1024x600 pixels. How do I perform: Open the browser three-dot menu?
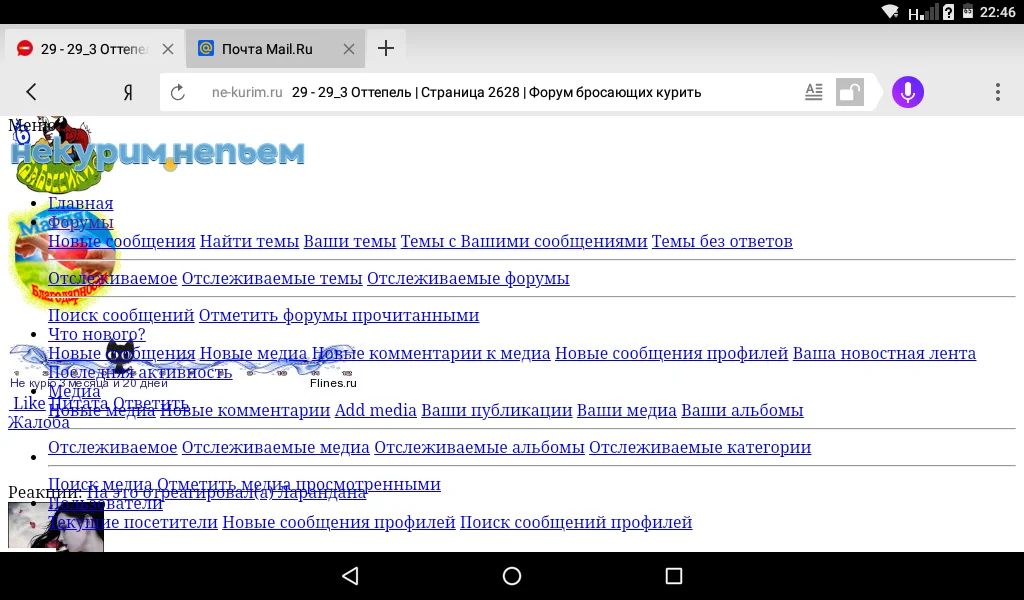coord(997,92)
